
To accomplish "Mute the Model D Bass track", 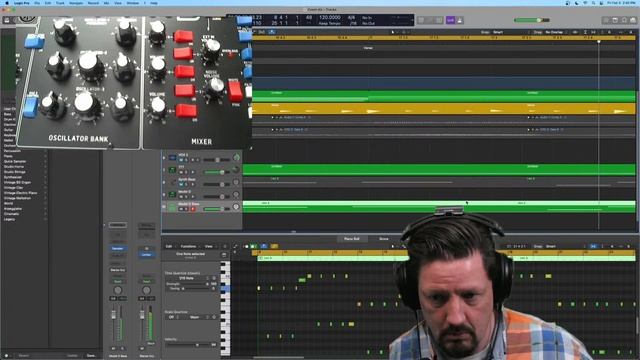I will click(x=181, y=209).
